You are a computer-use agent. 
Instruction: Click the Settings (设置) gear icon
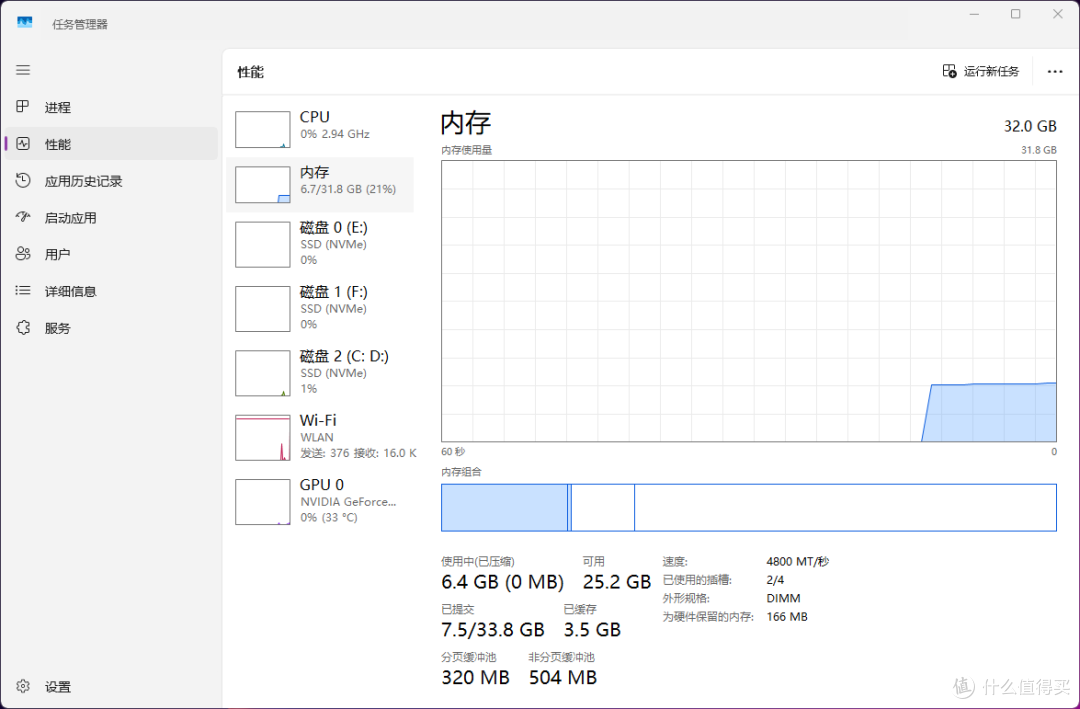(x=23, y=686)
